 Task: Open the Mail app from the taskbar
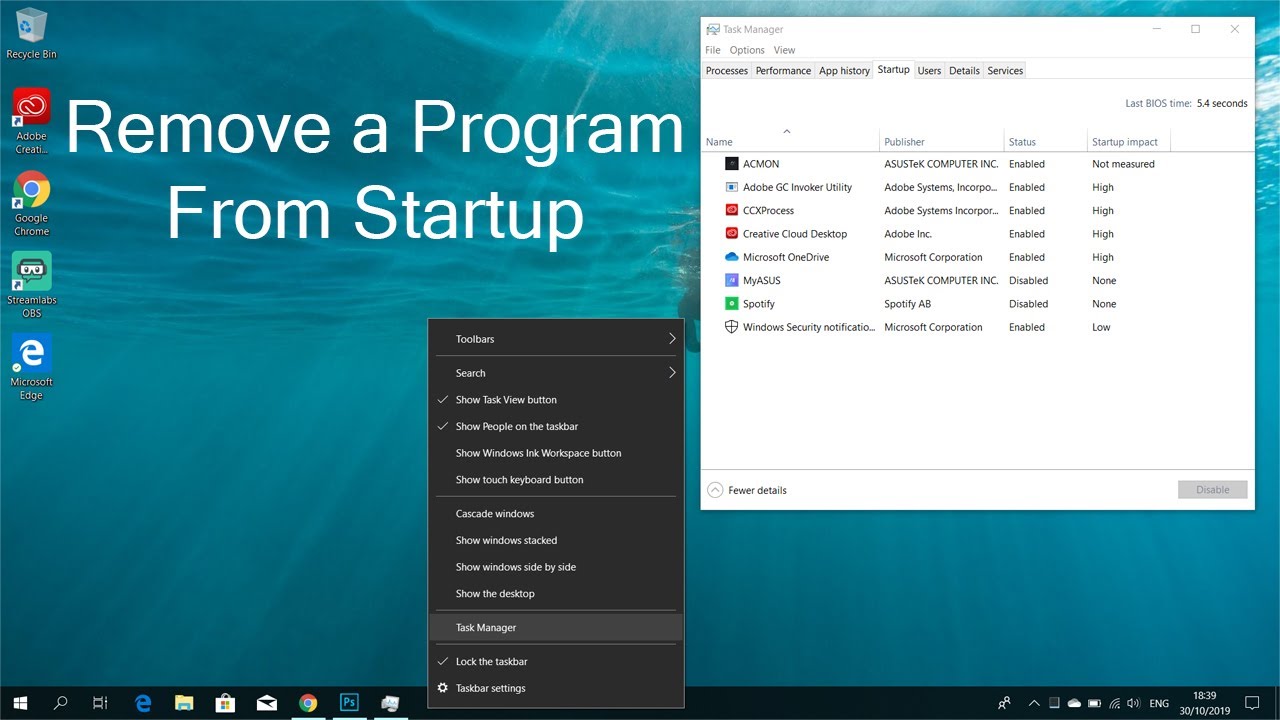pos(267,703)
